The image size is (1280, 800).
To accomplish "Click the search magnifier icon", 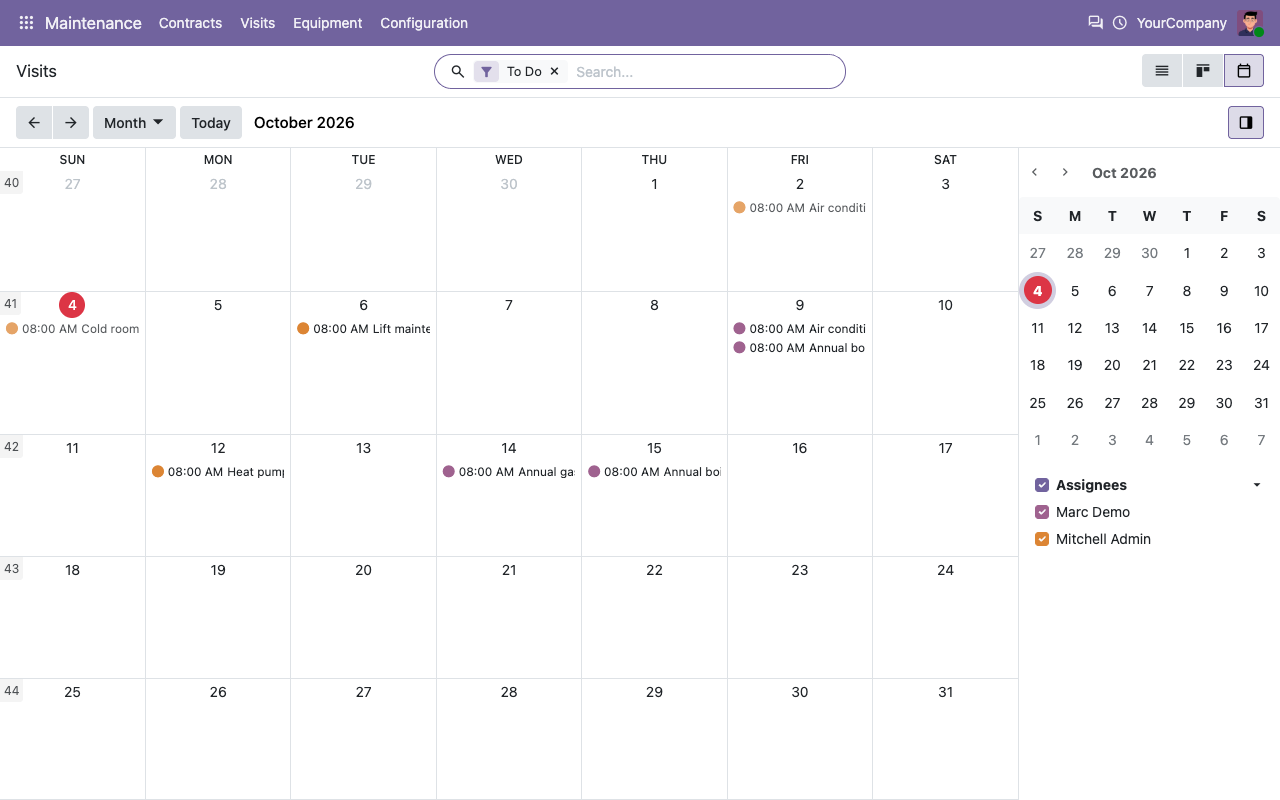I will pyautogui.click(x=458, y=72).
